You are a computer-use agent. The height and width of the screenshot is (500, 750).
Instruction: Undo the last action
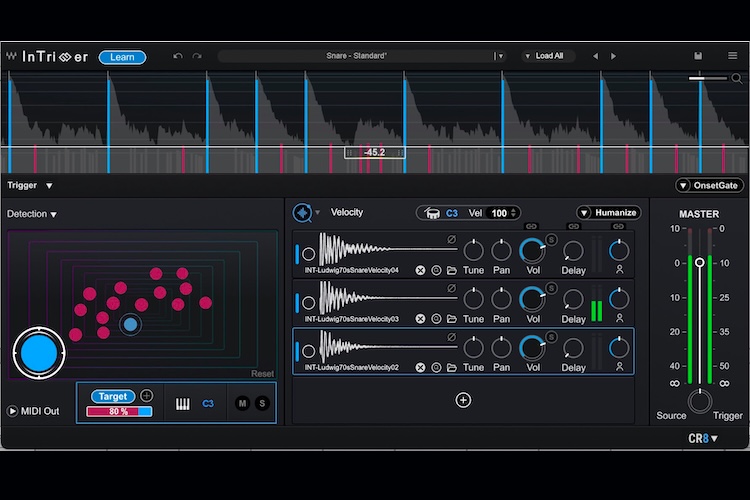click(x=178, y=56)
